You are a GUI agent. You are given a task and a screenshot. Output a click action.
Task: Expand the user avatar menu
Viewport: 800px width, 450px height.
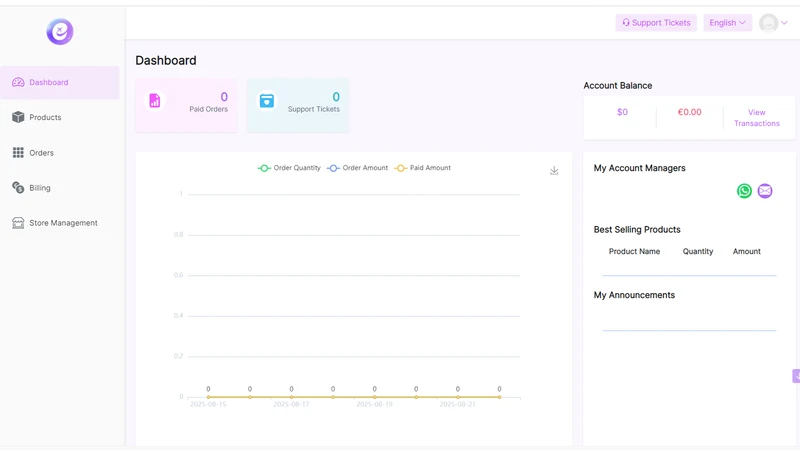(x=773, y=22)
